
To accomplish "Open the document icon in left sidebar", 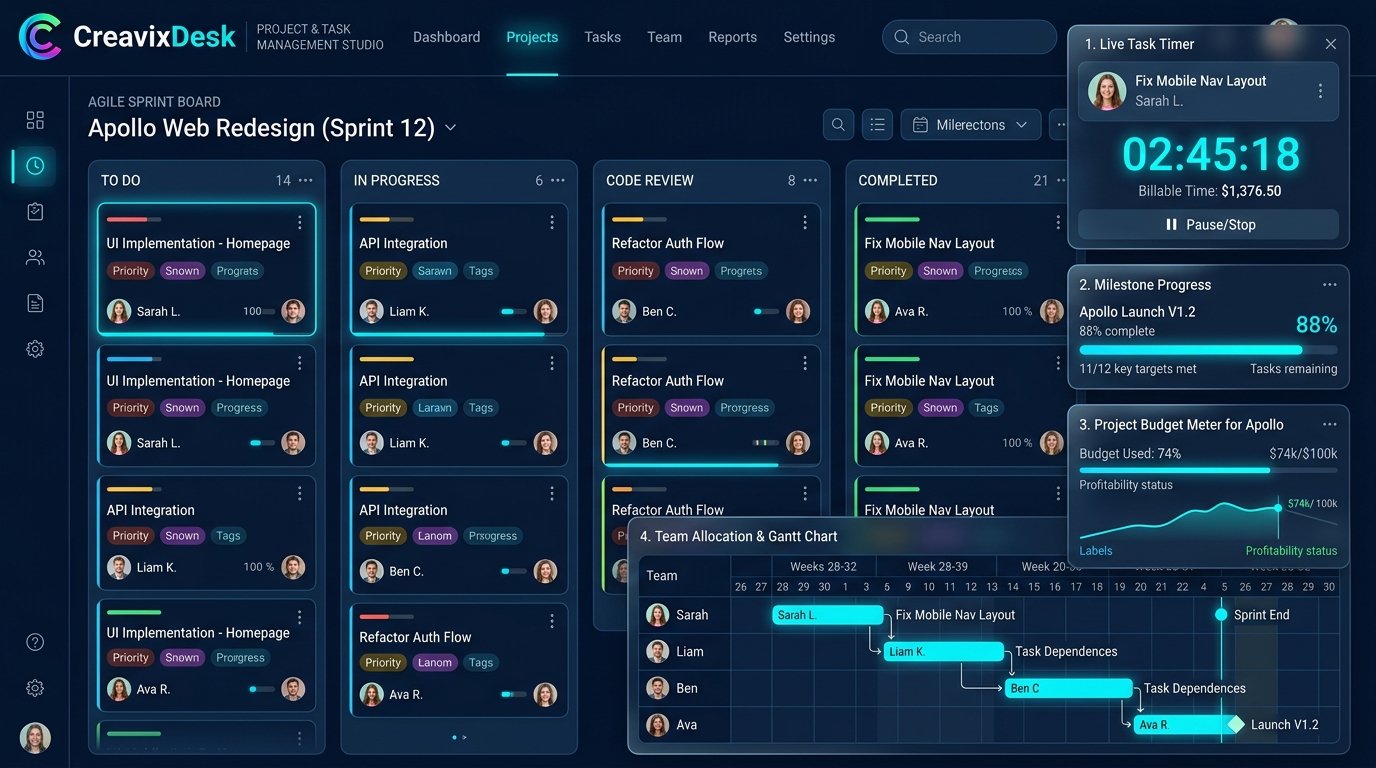I will tap(35, 303).
